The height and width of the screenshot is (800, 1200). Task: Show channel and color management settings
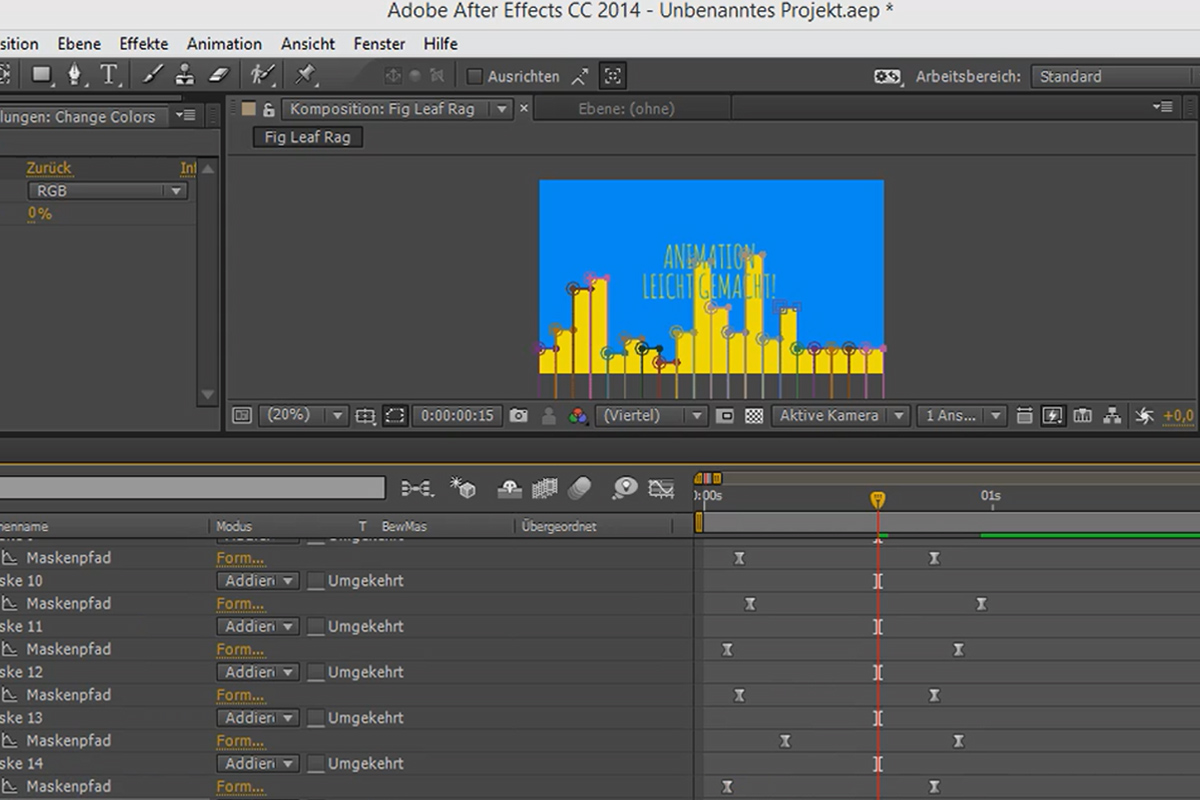click(578, 415)
